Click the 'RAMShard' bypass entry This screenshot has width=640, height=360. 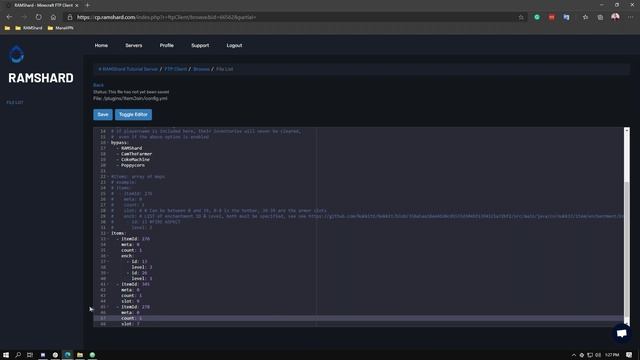131,148
